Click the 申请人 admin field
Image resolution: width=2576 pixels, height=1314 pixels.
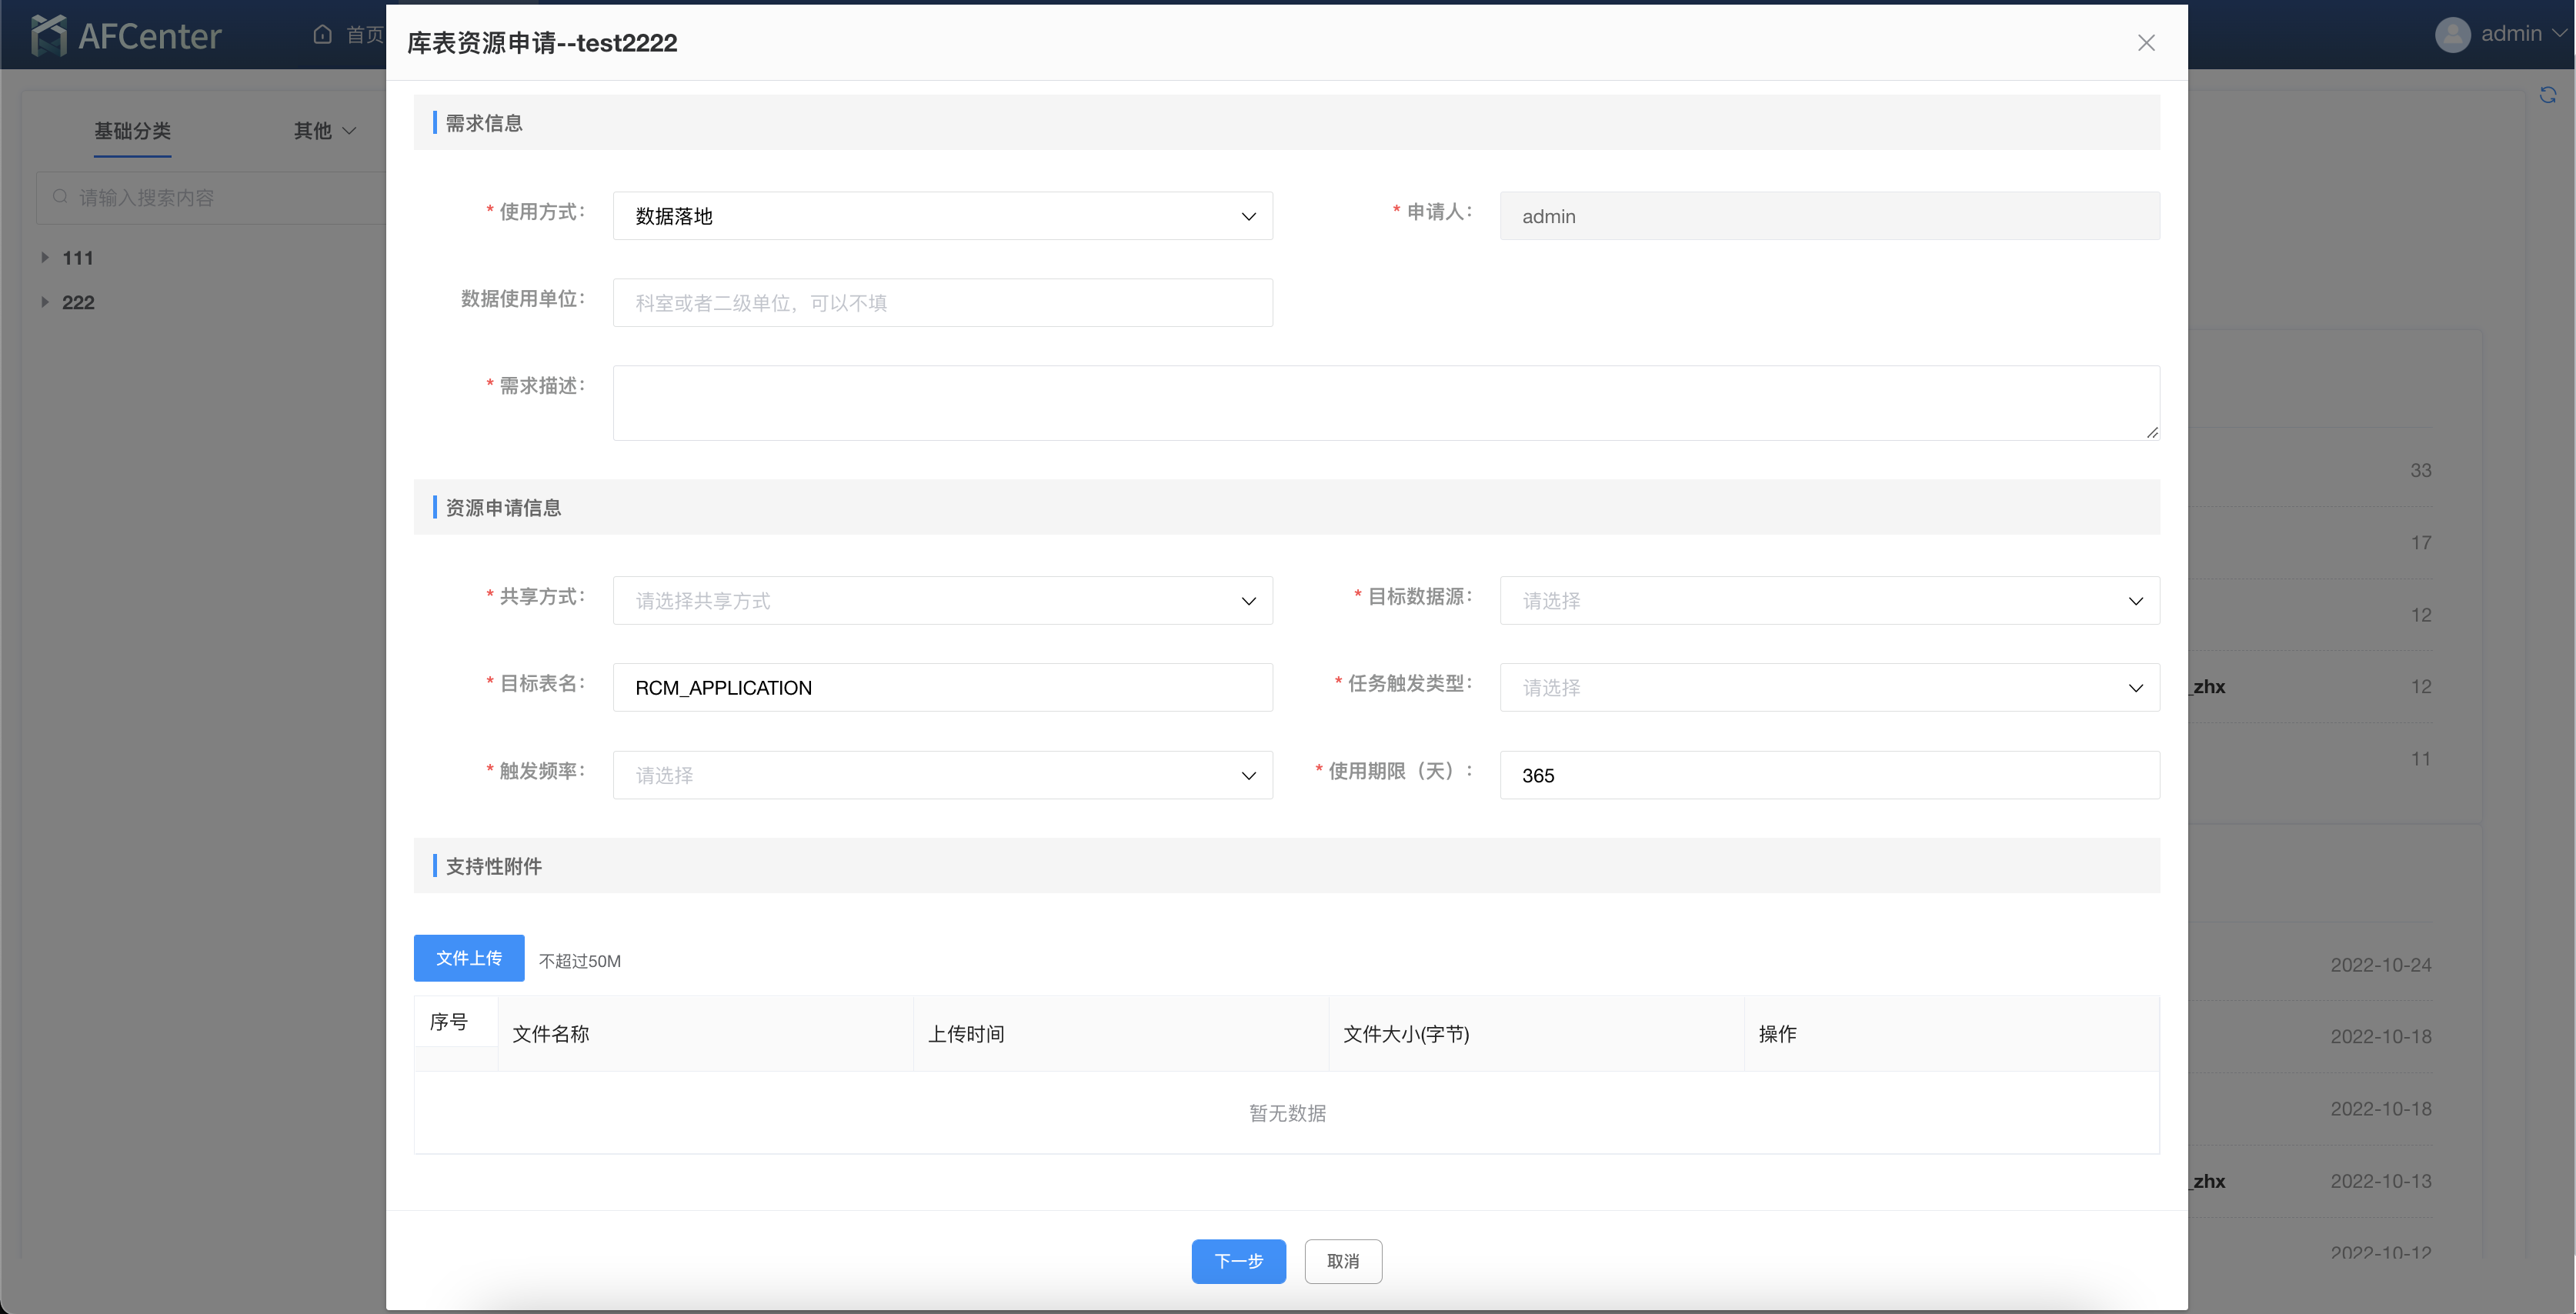[1829, 216]
